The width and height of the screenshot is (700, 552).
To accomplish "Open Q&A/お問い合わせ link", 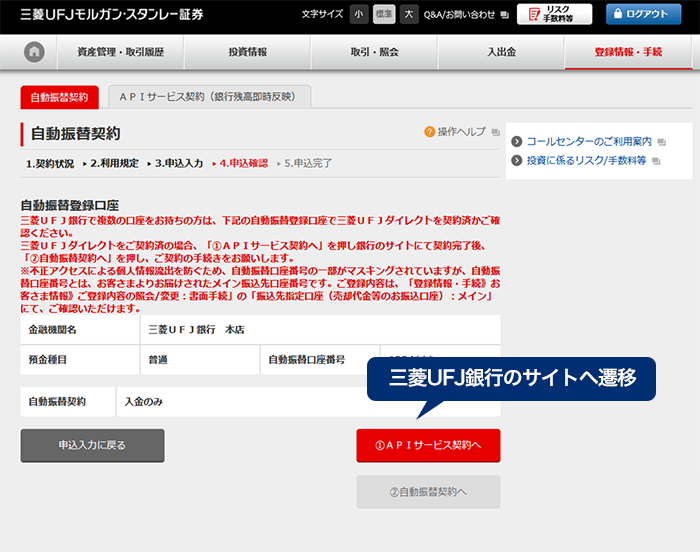I will [459, 15].
